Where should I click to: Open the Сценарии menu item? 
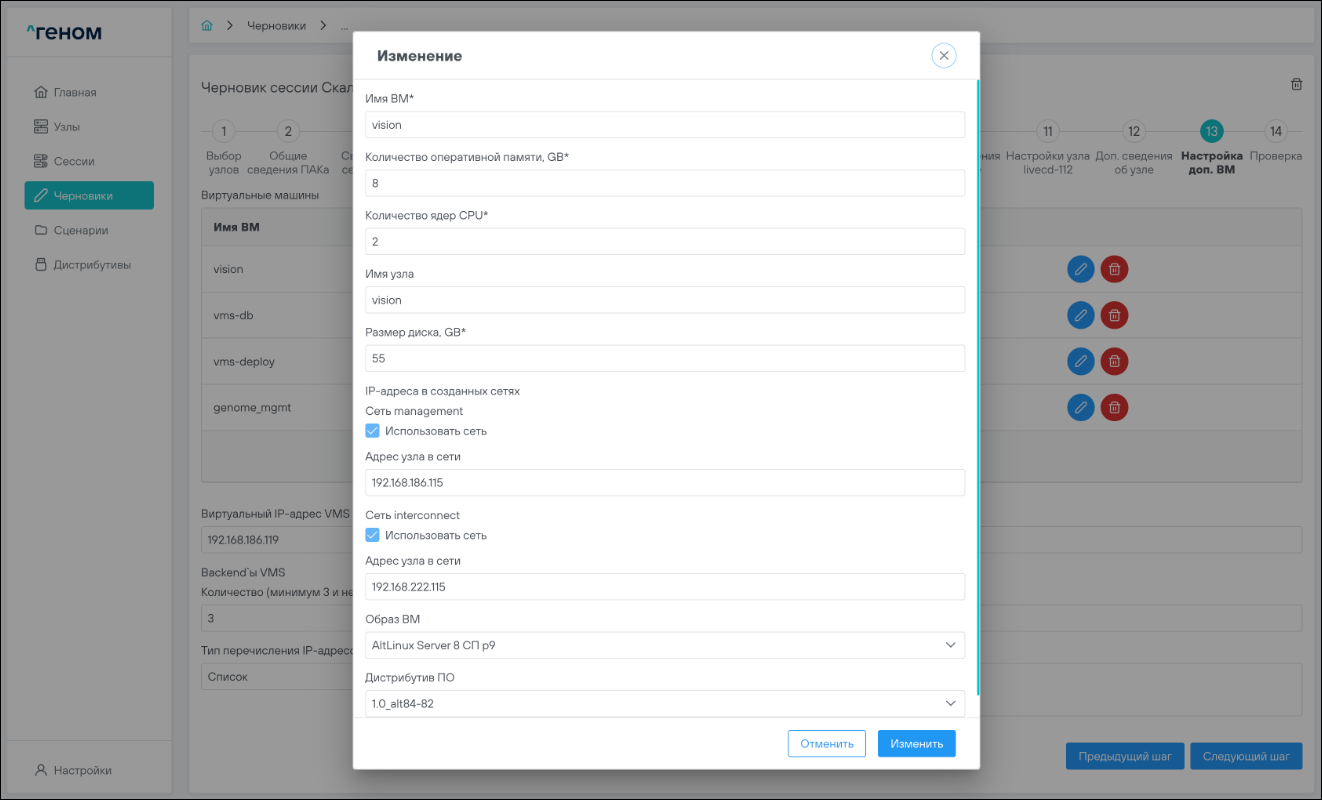coord(80,230)
